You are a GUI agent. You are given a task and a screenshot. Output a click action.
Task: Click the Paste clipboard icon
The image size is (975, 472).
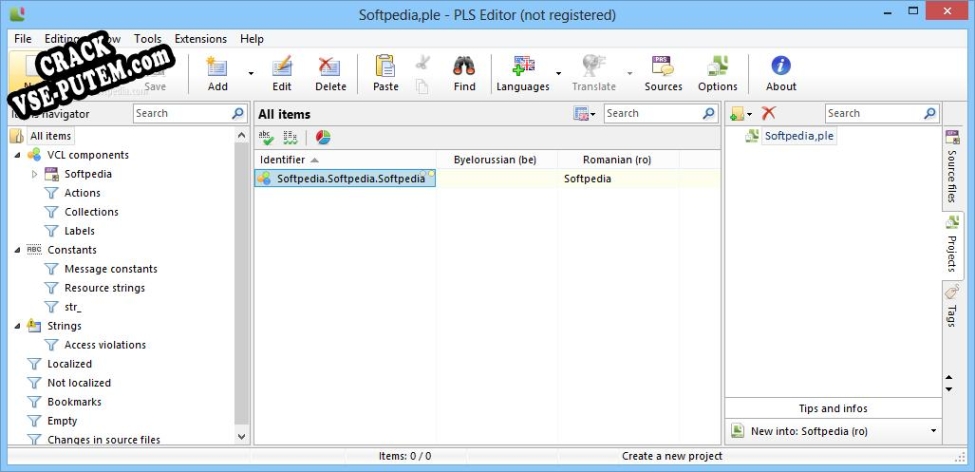[386, 66]
